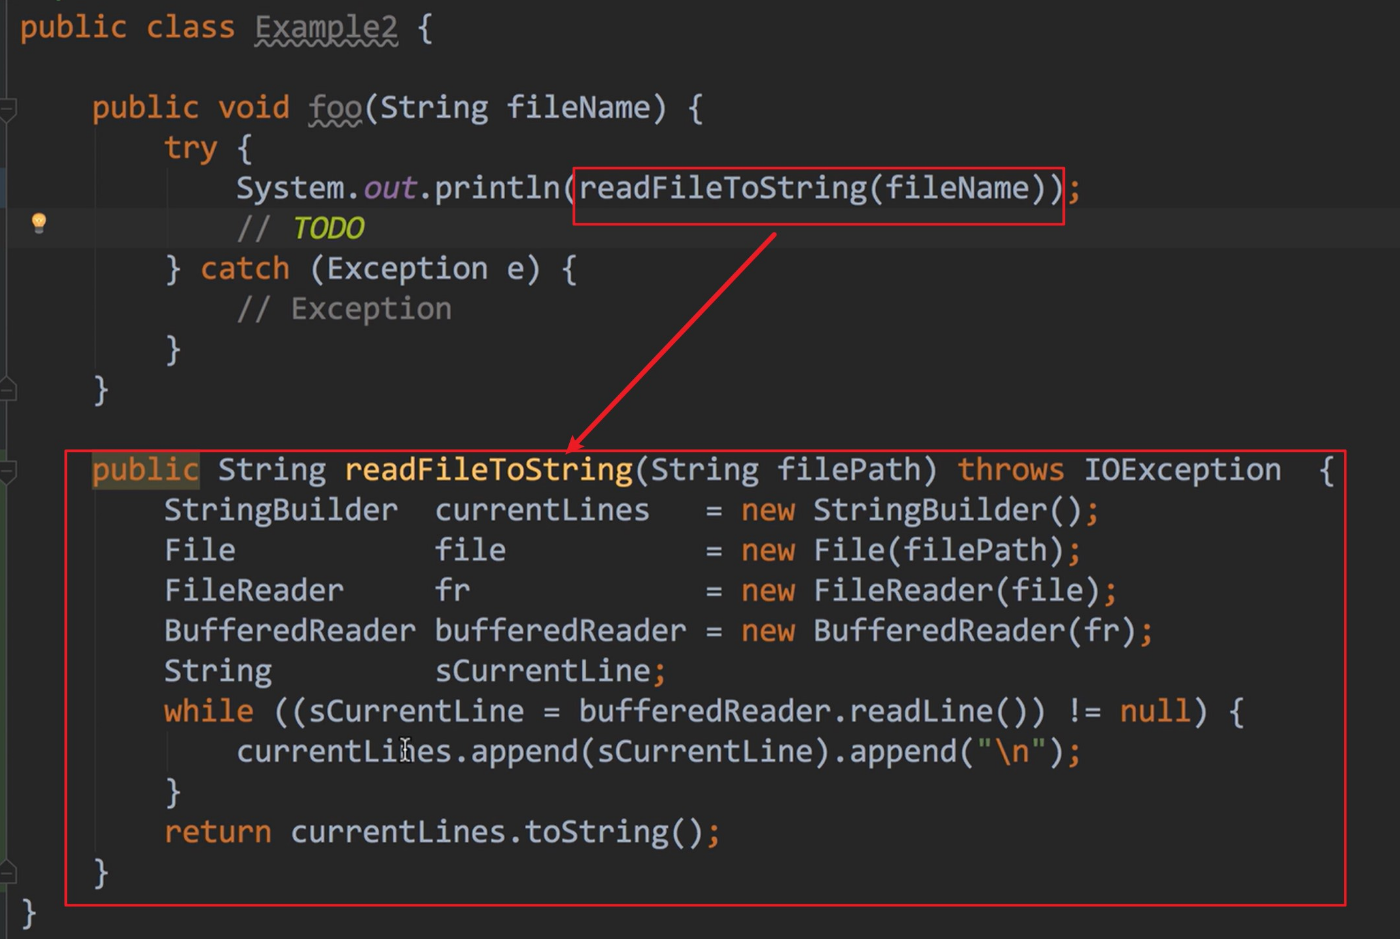Click the class name Example2
Image resolution: width=1400 pixels, height=939 pixels.
point(326,28)
